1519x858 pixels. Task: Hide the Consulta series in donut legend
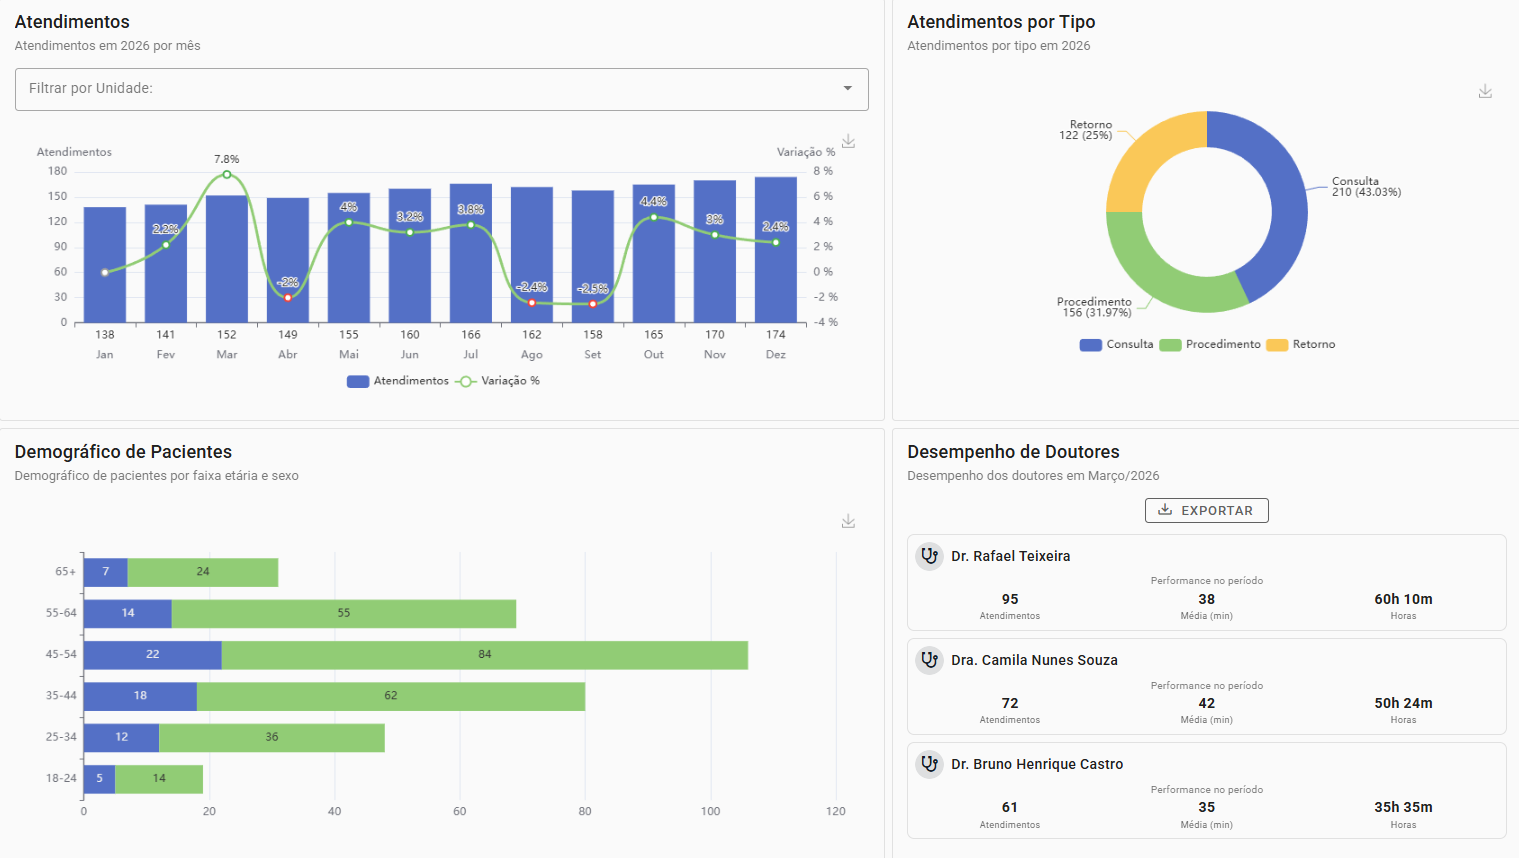pyautogui.click(x=1116, y=345)
